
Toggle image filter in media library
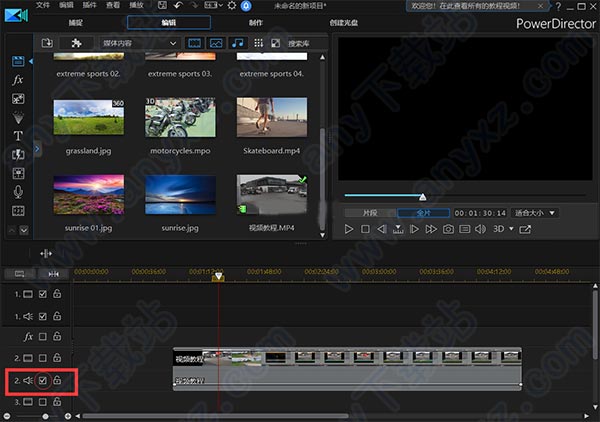point(216,43)
